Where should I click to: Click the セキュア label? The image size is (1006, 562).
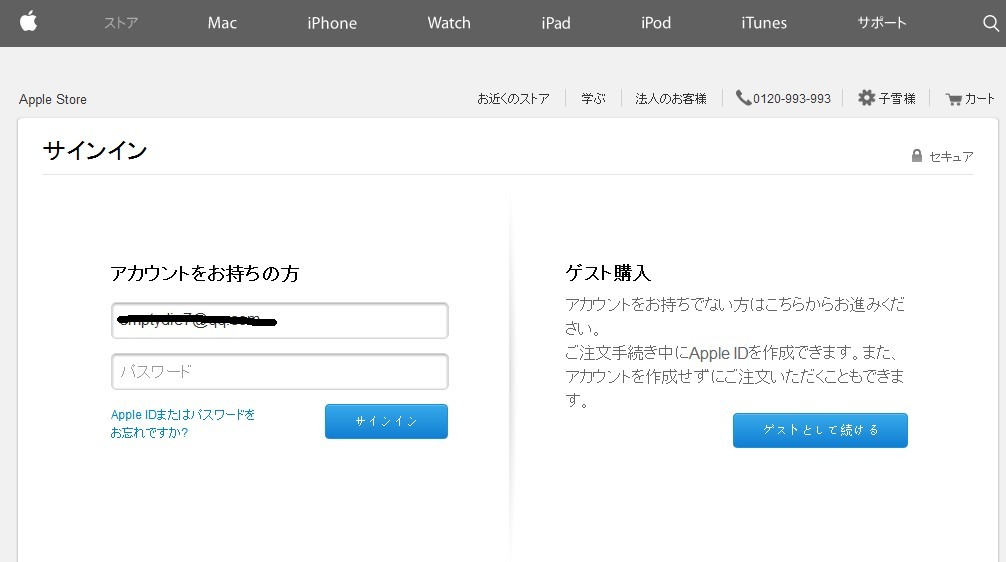point(951,157)
